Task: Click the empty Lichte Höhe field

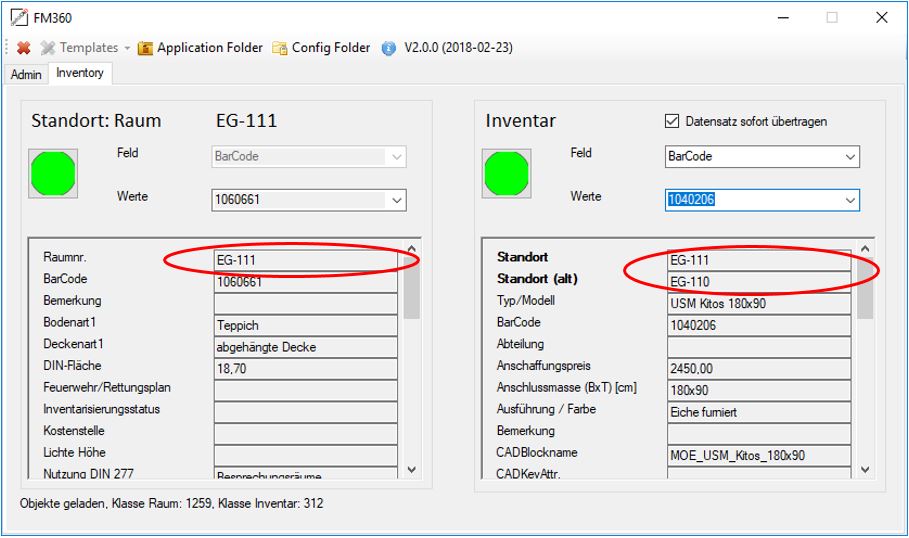Action: 306,456
